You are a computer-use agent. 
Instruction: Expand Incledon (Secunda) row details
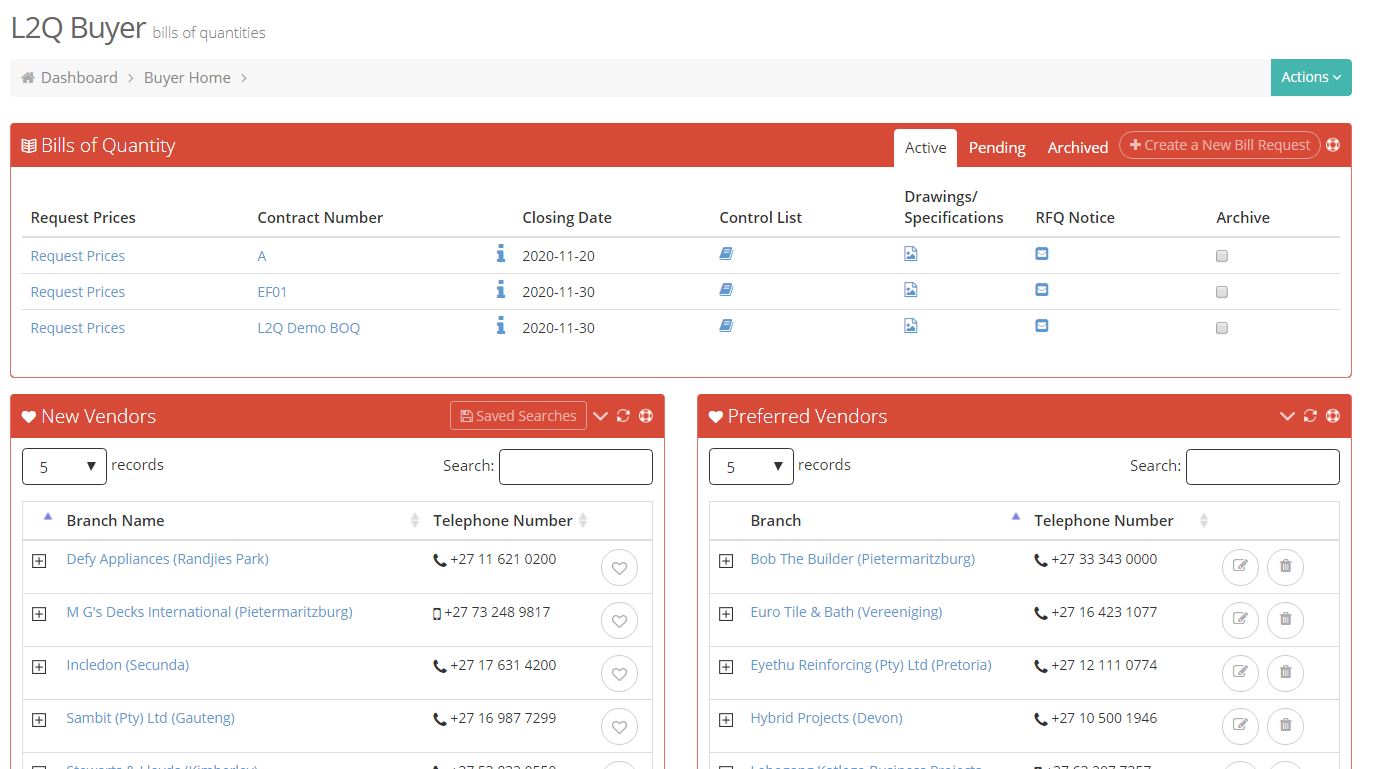click(x=39, y=667)
